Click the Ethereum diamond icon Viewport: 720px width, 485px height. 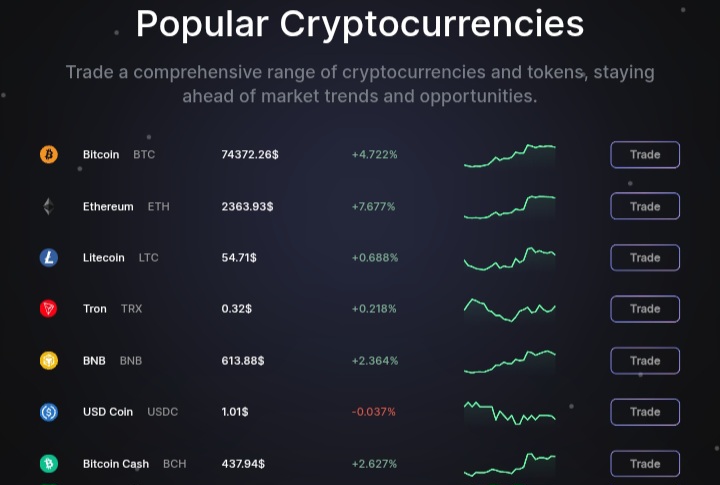pyautogui.click(x=48, y=207)
